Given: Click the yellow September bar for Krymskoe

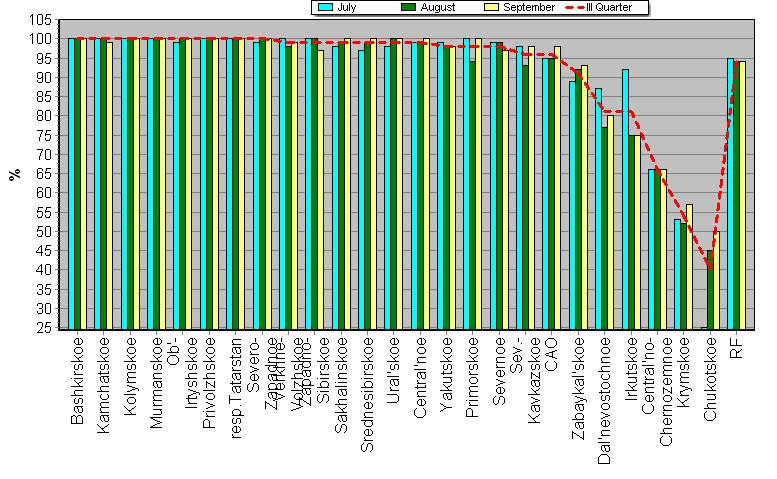Looking at the screenshot, I should (x=689, y=267).
